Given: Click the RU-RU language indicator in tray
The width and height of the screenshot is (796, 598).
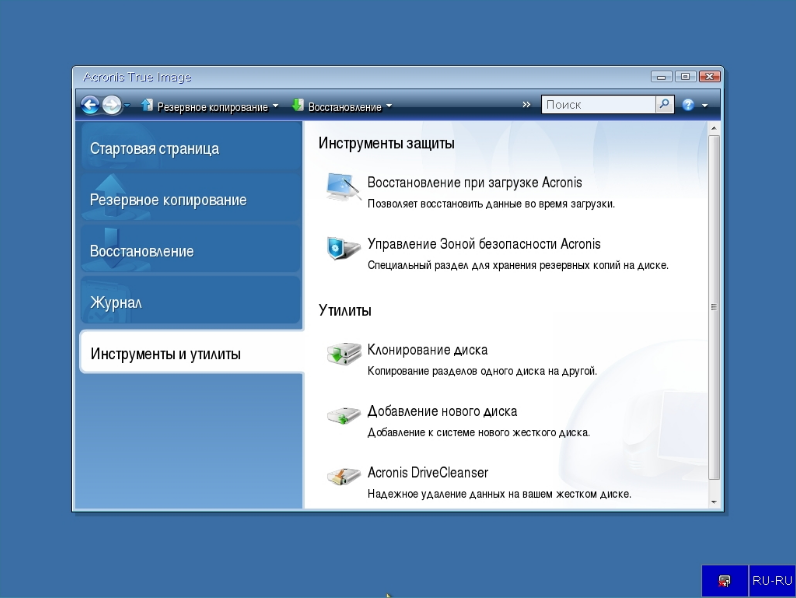Looking at the screenshot, I should coord(772,580).
